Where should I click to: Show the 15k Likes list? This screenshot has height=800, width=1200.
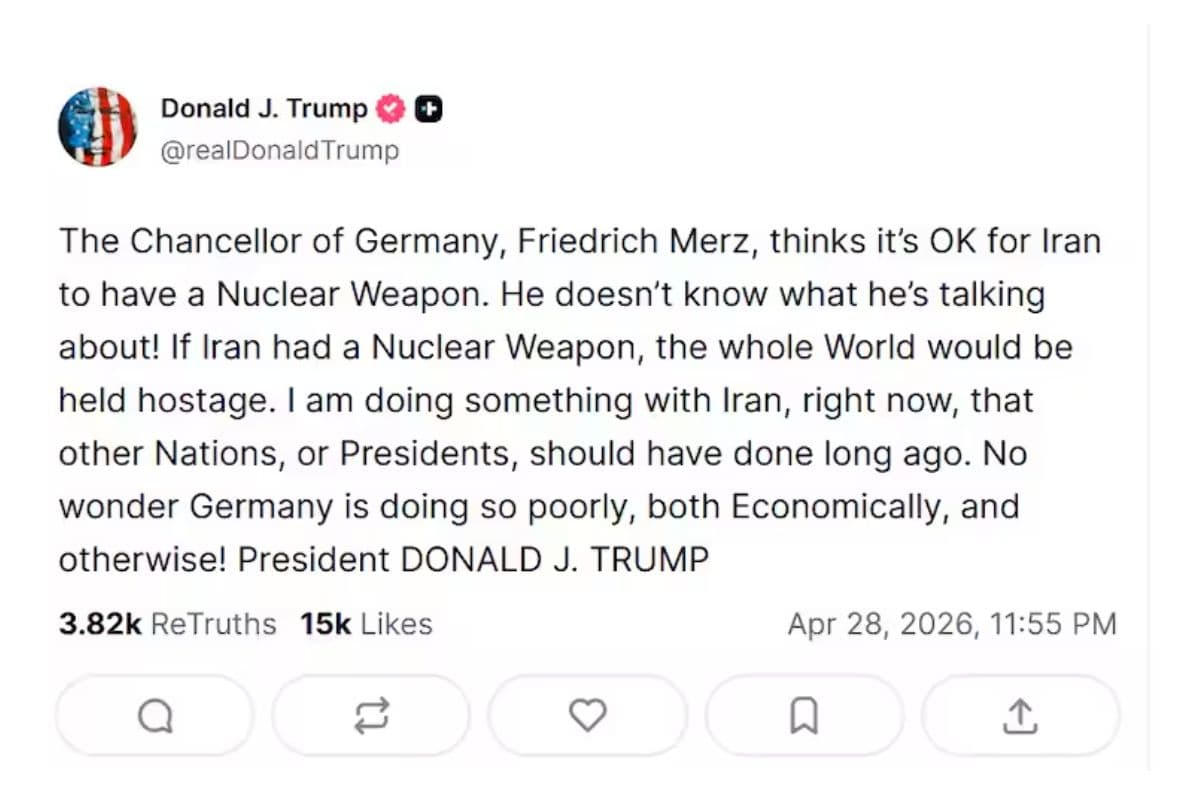(x=366, y=624)
